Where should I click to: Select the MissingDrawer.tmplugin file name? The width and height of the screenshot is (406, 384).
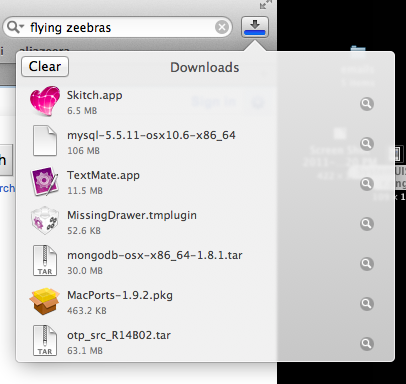[x=132, y=216]
